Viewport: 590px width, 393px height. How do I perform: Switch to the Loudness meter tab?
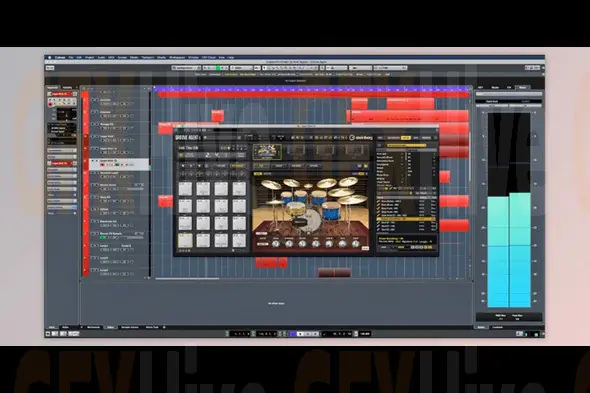point(497,327)
